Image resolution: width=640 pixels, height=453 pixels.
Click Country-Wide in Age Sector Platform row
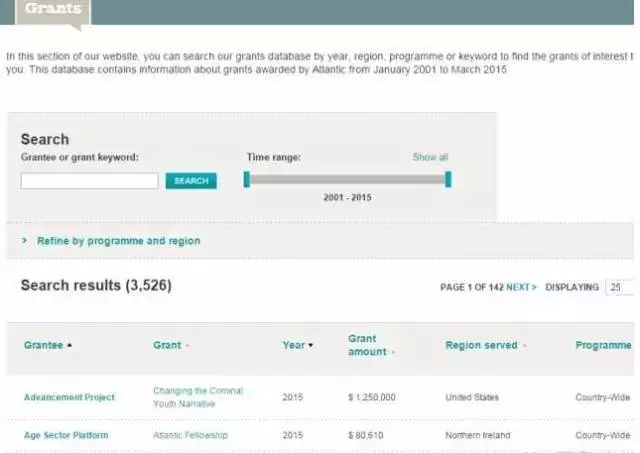[x=602, y=435]
